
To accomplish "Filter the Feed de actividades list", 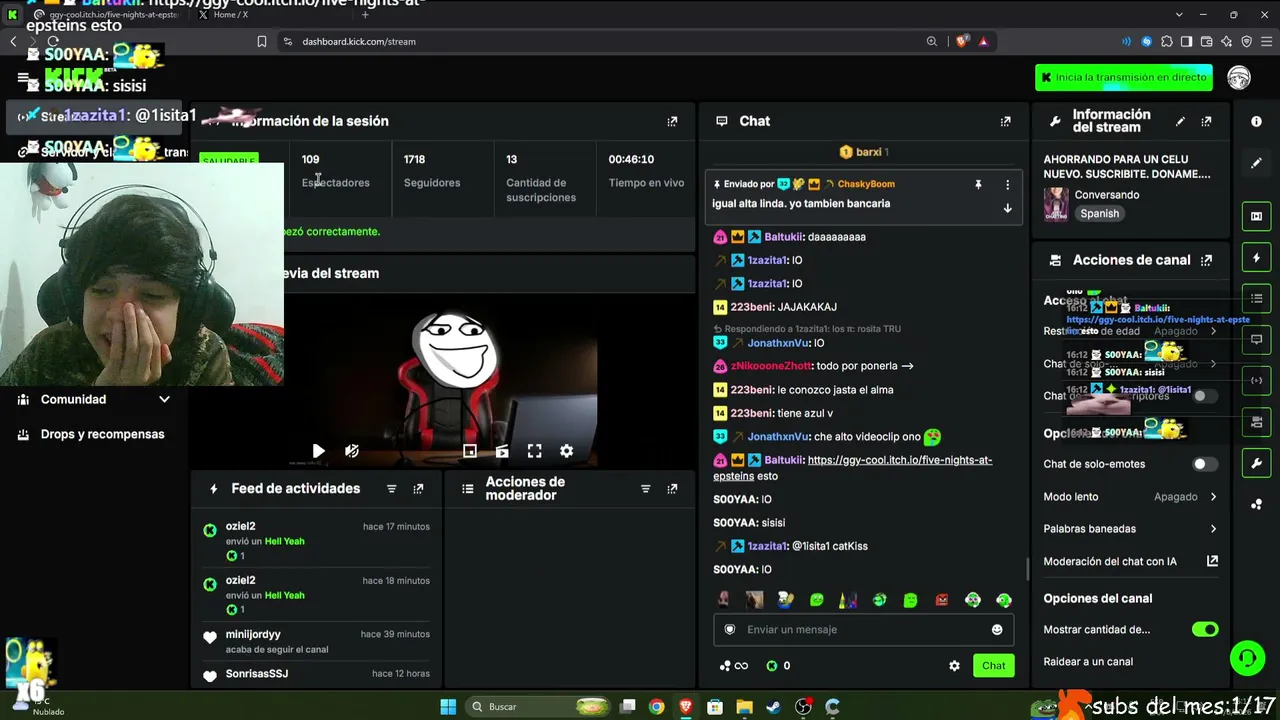I will tap(391, 489).
